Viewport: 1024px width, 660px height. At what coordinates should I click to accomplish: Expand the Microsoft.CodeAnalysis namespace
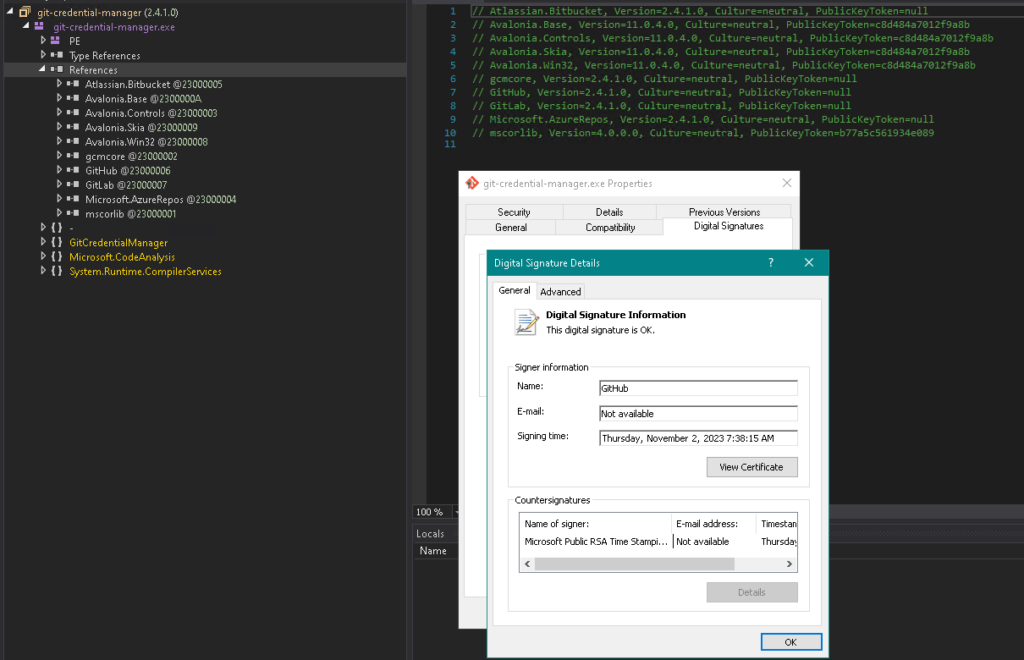click(43, 257)
